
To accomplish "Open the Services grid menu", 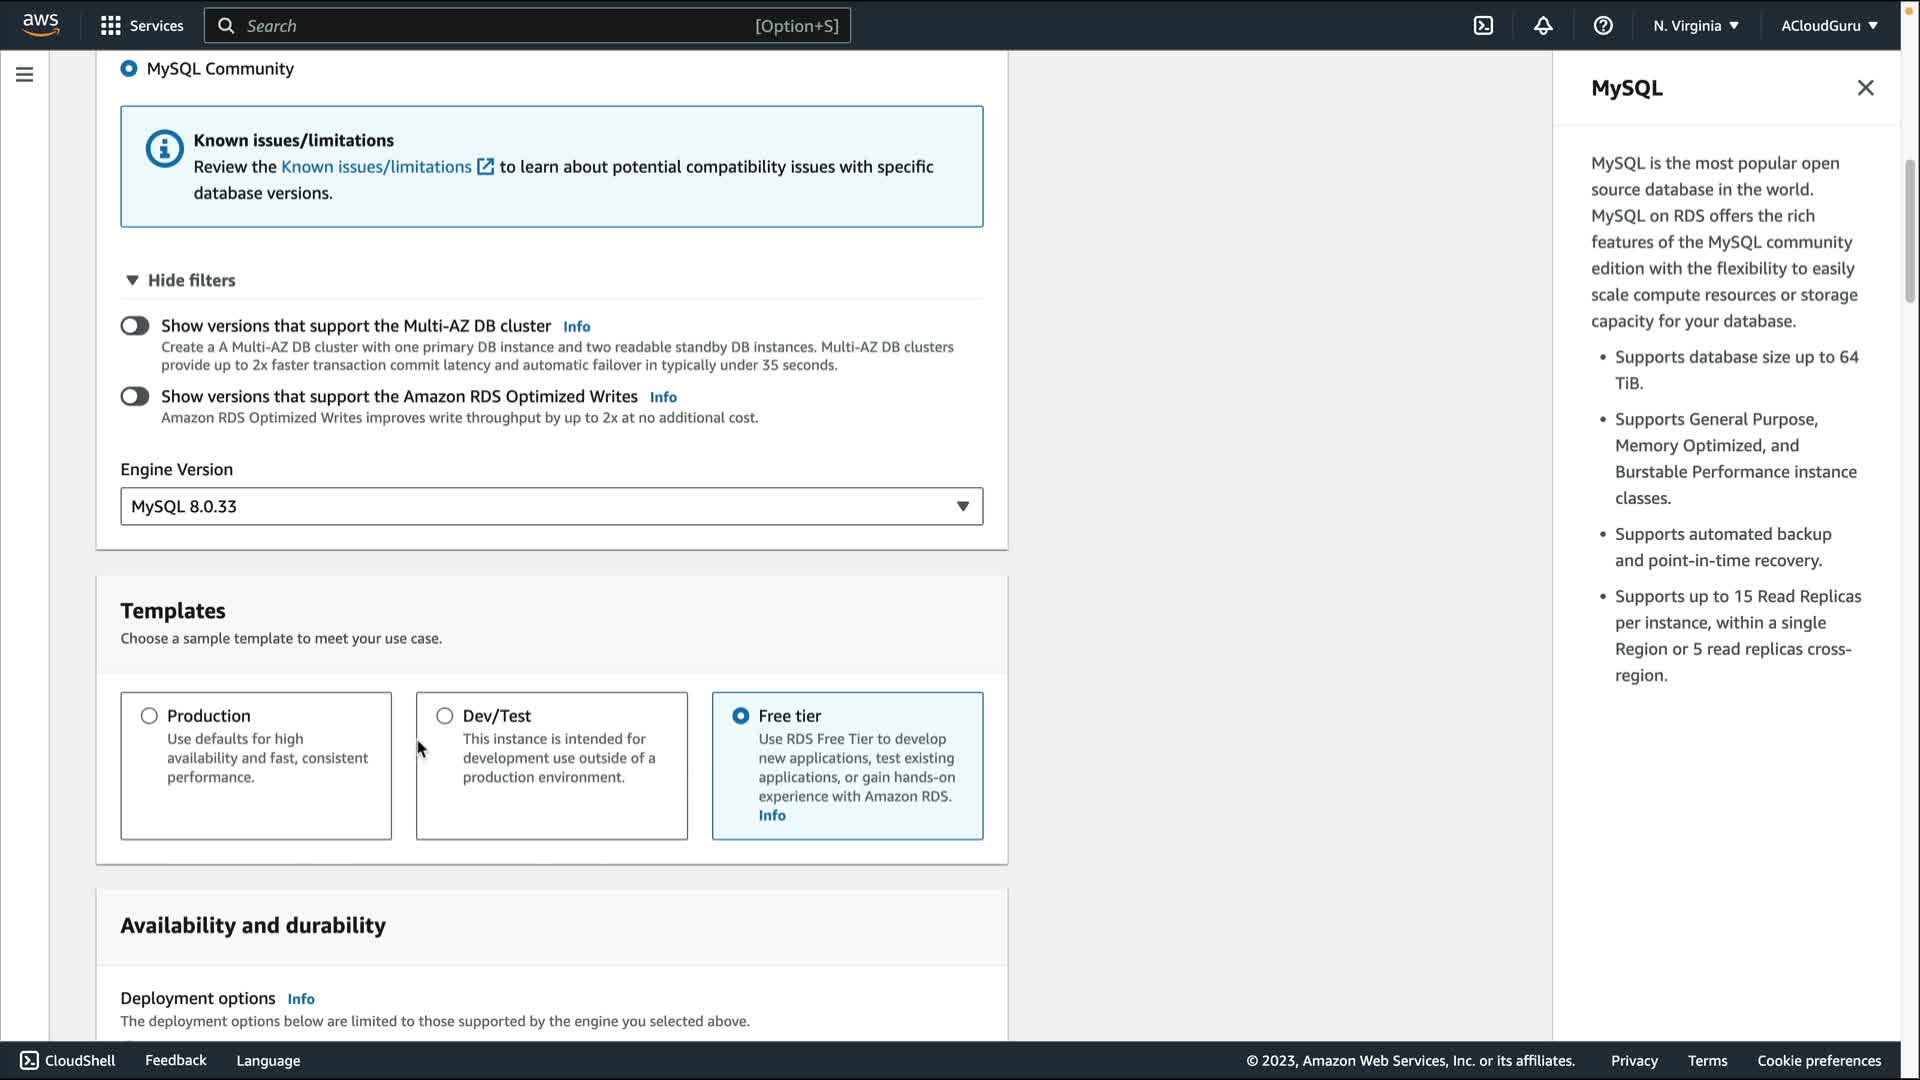I will [111, 26].
